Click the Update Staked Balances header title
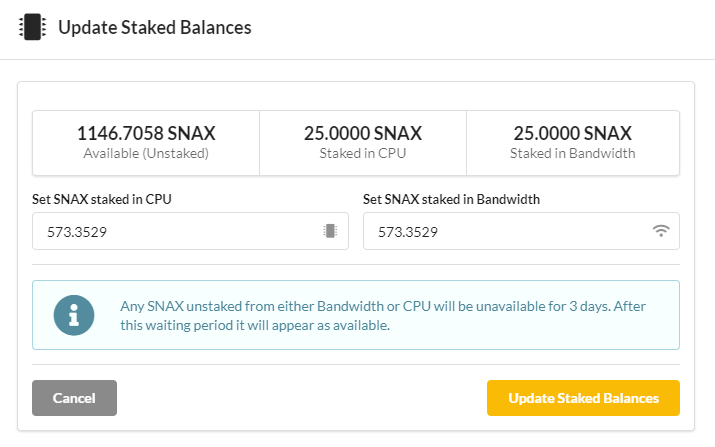The height and width of the screenshot is (447, 715). (155, 27)
